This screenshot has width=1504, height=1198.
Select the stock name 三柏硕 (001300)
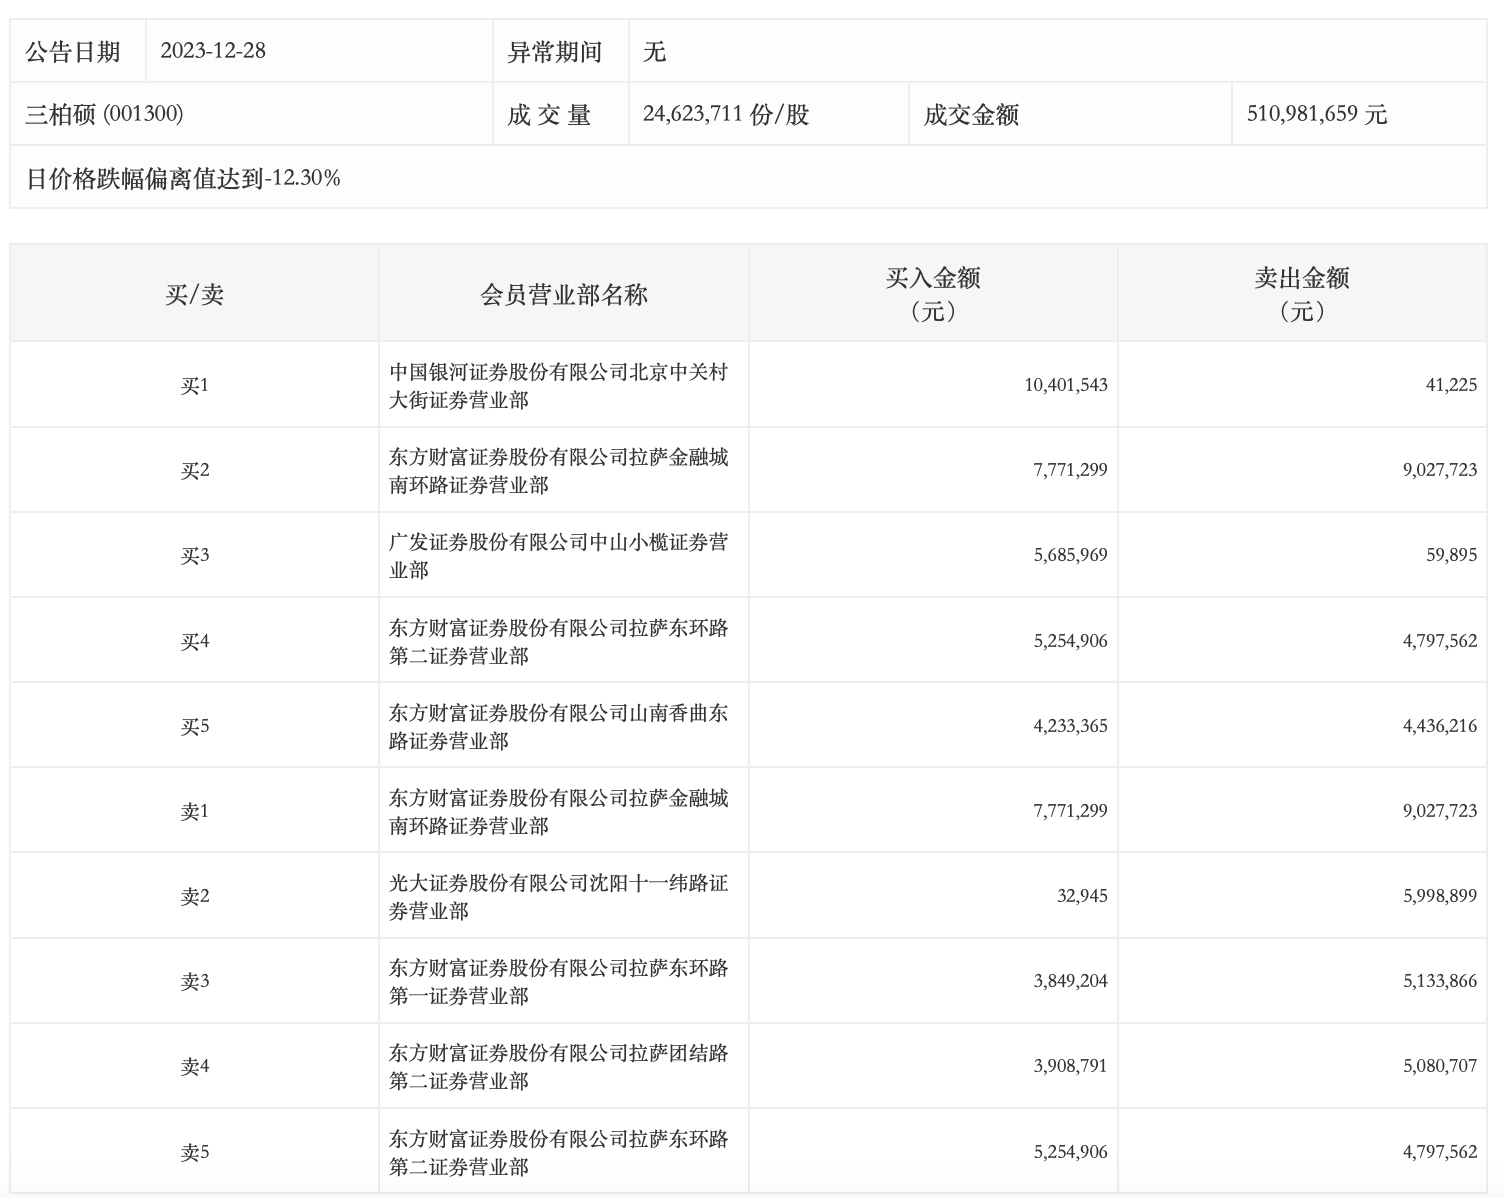pos(104,114)
